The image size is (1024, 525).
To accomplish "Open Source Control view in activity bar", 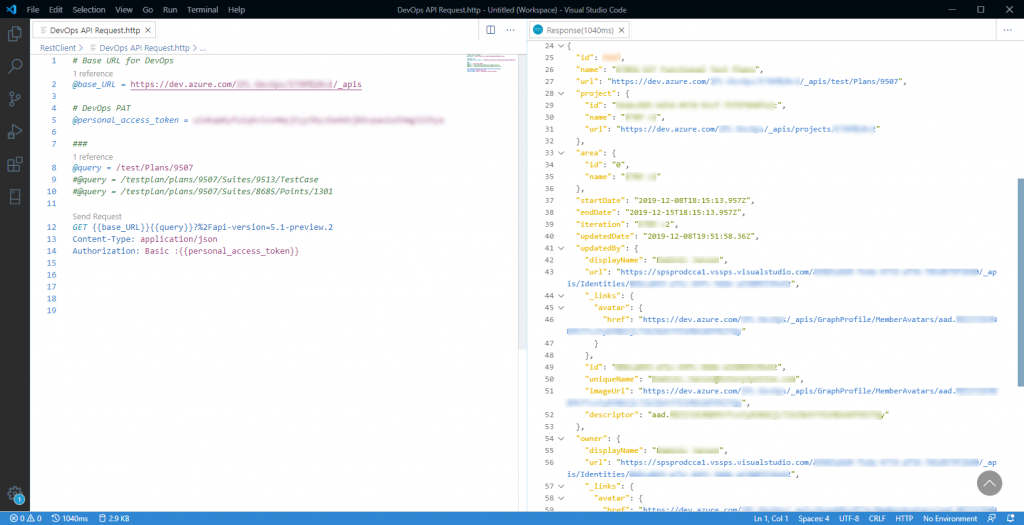I will coord(14,99).
